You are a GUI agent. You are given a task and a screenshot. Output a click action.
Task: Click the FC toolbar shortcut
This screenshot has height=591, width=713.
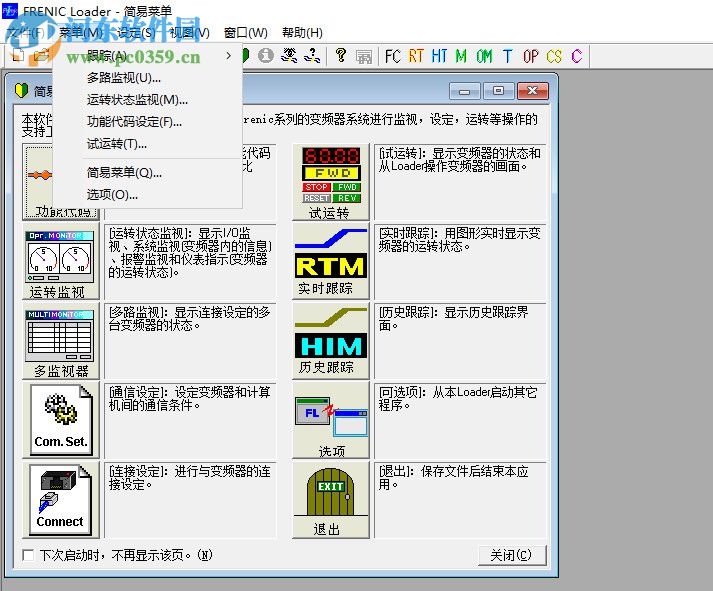pyautogui.click(x=393, y=56)
